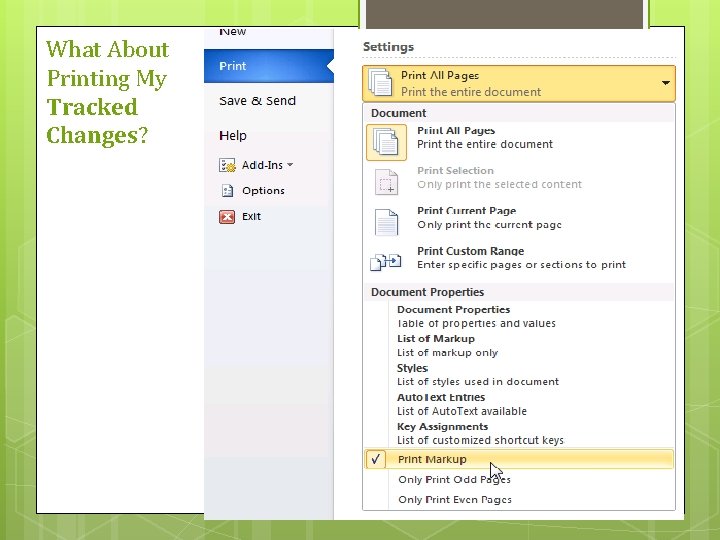Click the red Exit X icon
The width and height of the screenshot is (720, 540).
[227, 217]
